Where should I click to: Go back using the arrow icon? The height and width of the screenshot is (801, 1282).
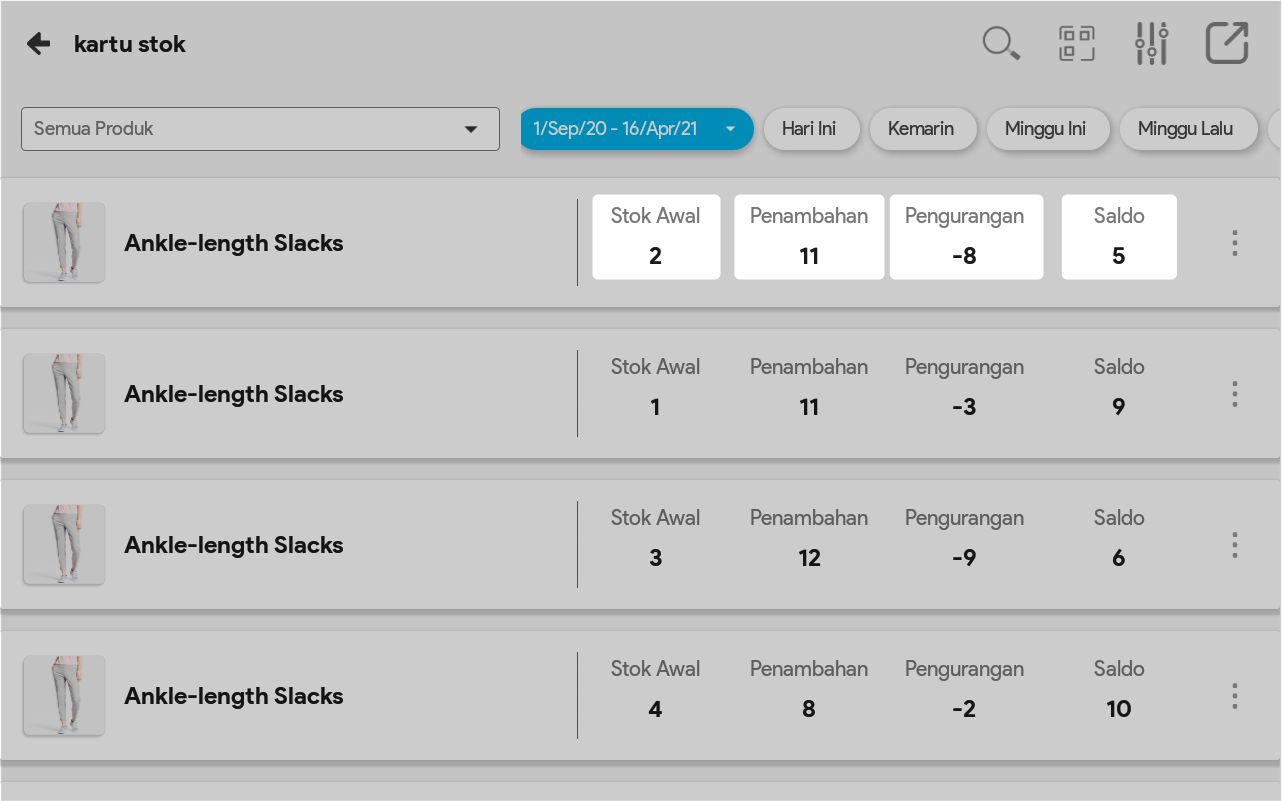pos(38,44)
